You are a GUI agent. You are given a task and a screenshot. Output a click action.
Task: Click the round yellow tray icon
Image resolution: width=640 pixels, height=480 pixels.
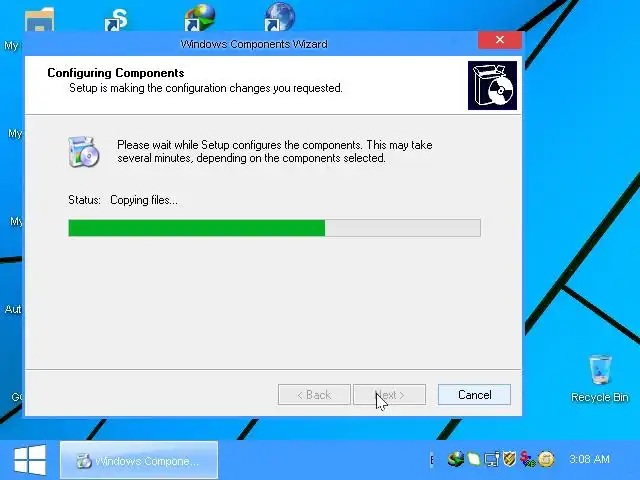click(x=546, y=459)
